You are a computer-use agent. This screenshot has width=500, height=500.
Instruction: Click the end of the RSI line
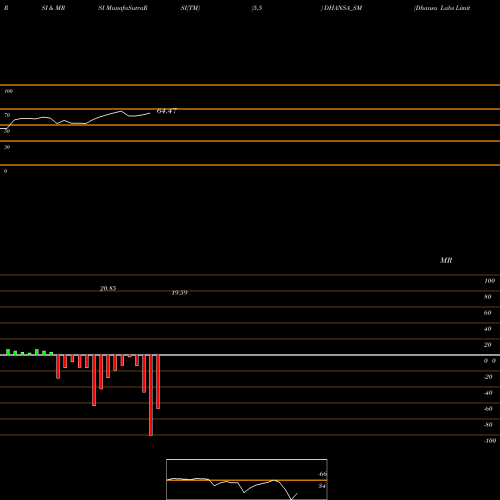coord(149,113)
